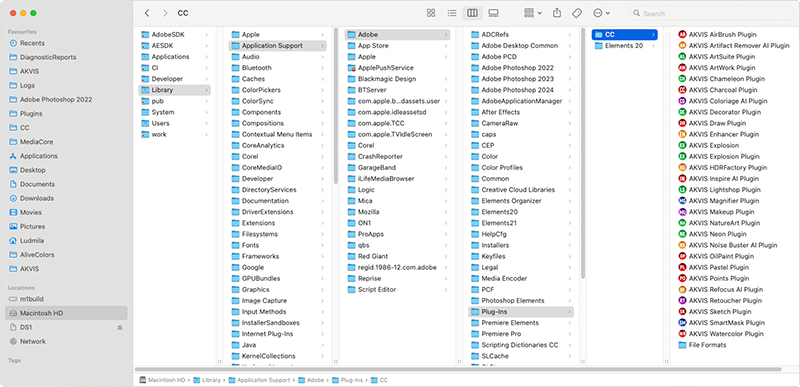Open the More actions ellipsis menu
The height and width of the screenshot is (387, 800).
point(601,13)
